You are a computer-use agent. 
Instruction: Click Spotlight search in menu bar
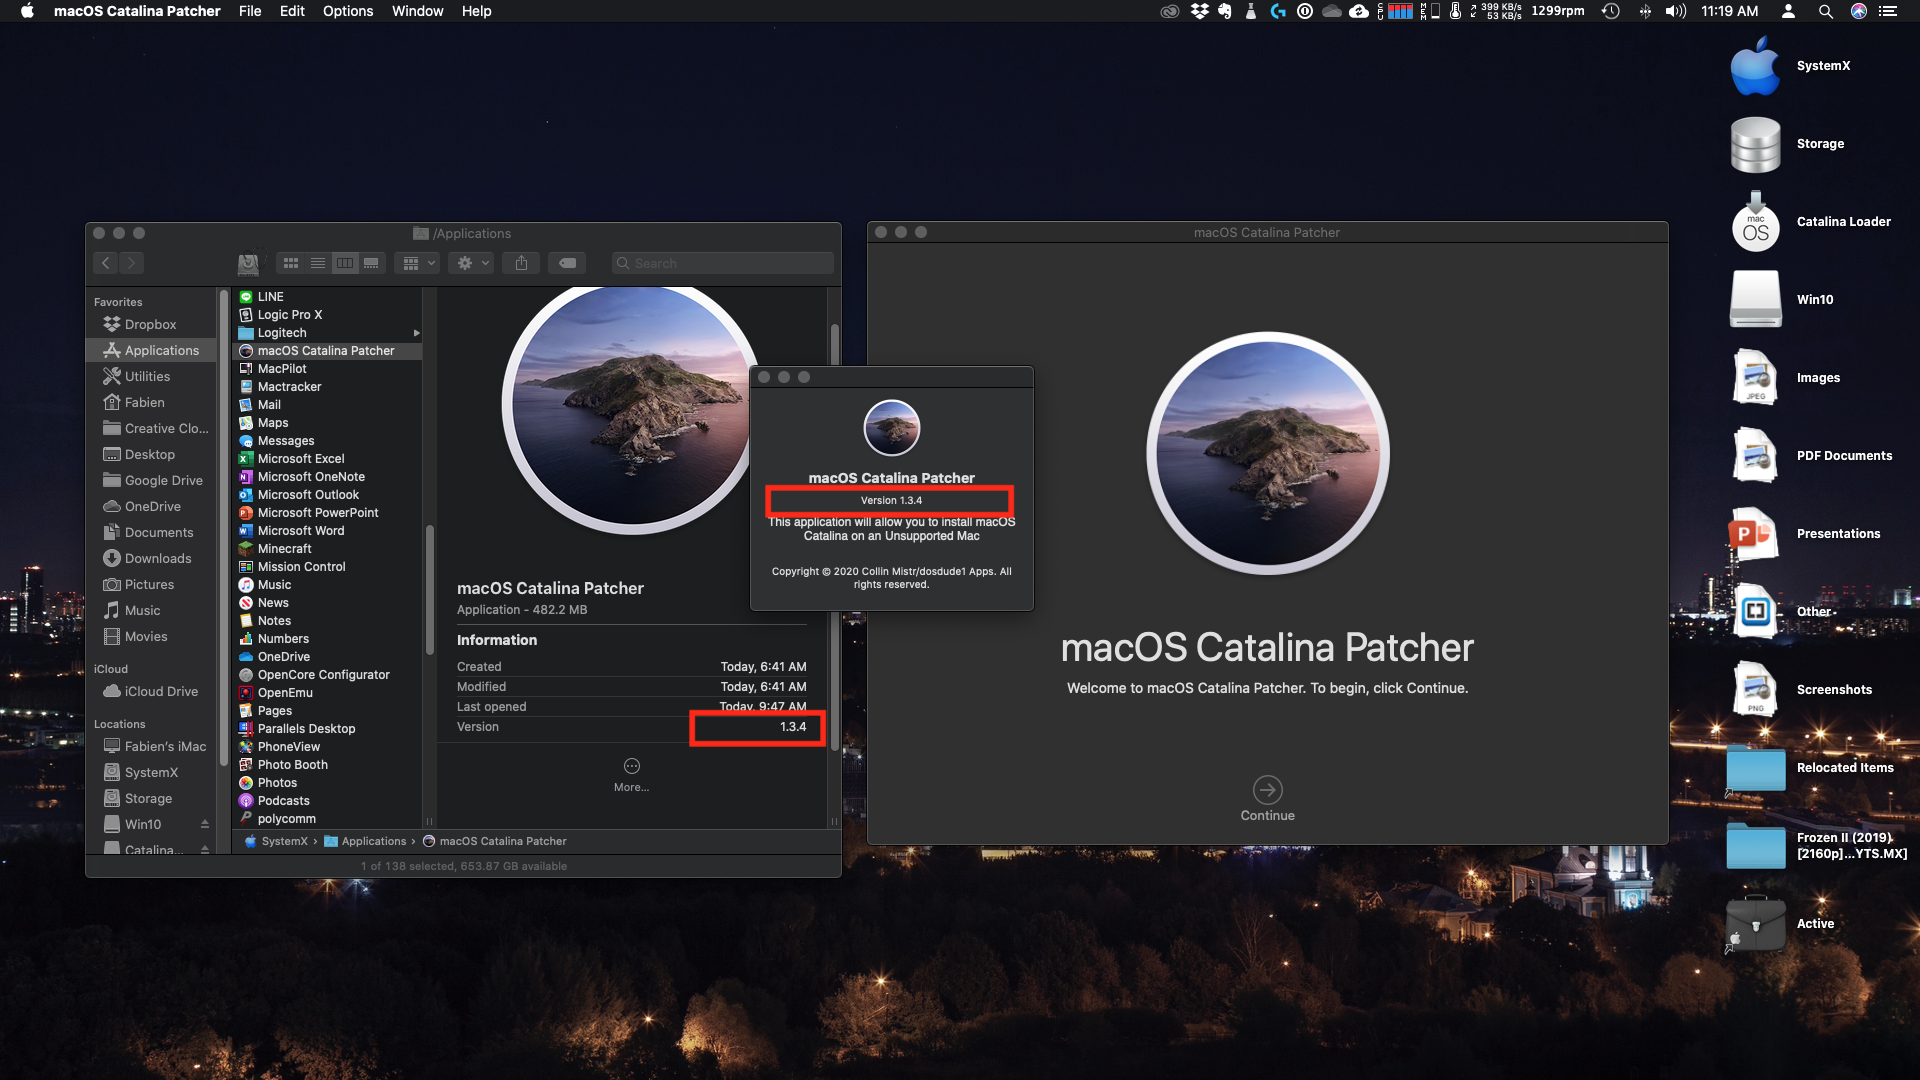coord(1825,11)
